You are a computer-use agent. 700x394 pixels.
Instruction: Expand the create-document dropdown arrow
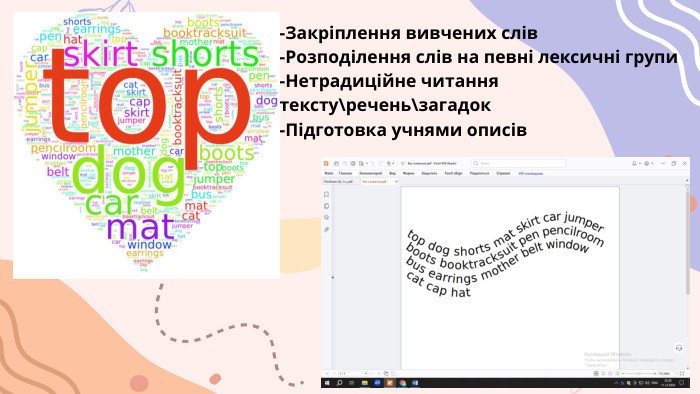(x=367, y=164)
